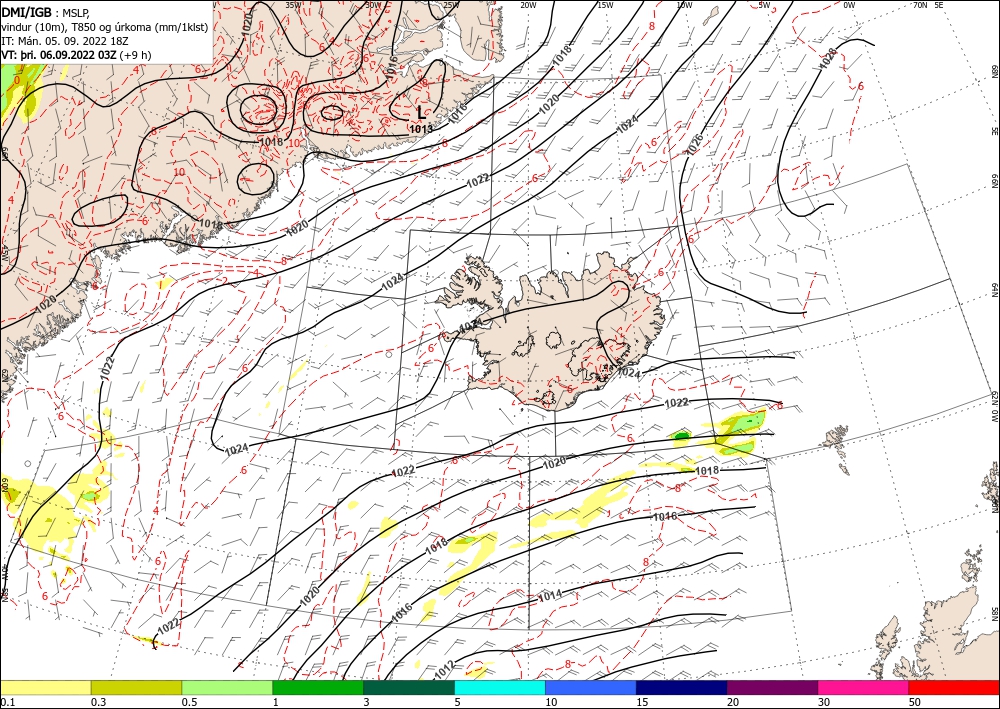Screen dimensions: 1000x709
Task: Click the 0.1 legend value
Action: 6,702
